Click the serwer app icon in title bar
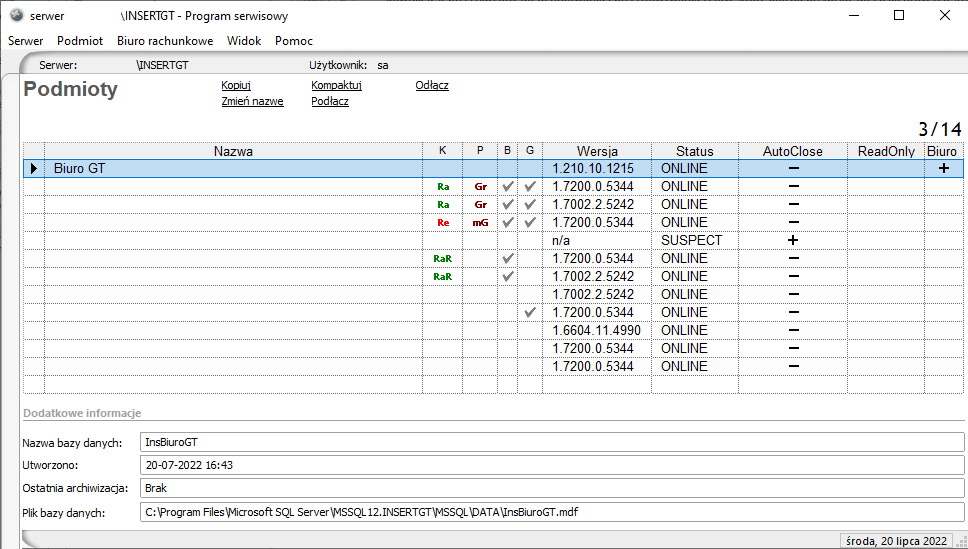The width and height of the screenshot is (968, 549). pos(16,16)
